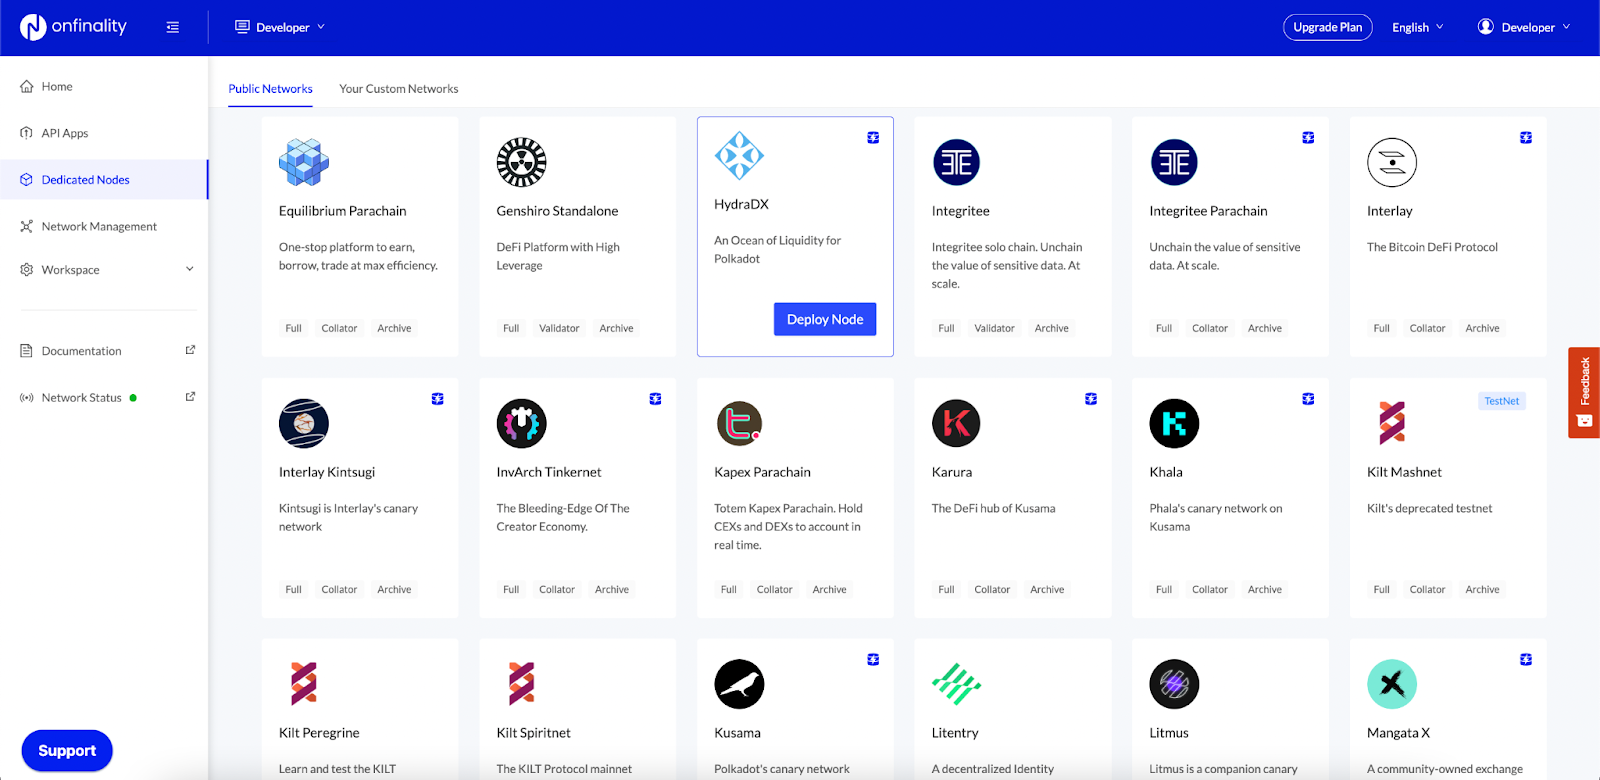Click the badge icon on HydraDX card
Viewport: 1600px width, 780px height.
coord(873,138)
